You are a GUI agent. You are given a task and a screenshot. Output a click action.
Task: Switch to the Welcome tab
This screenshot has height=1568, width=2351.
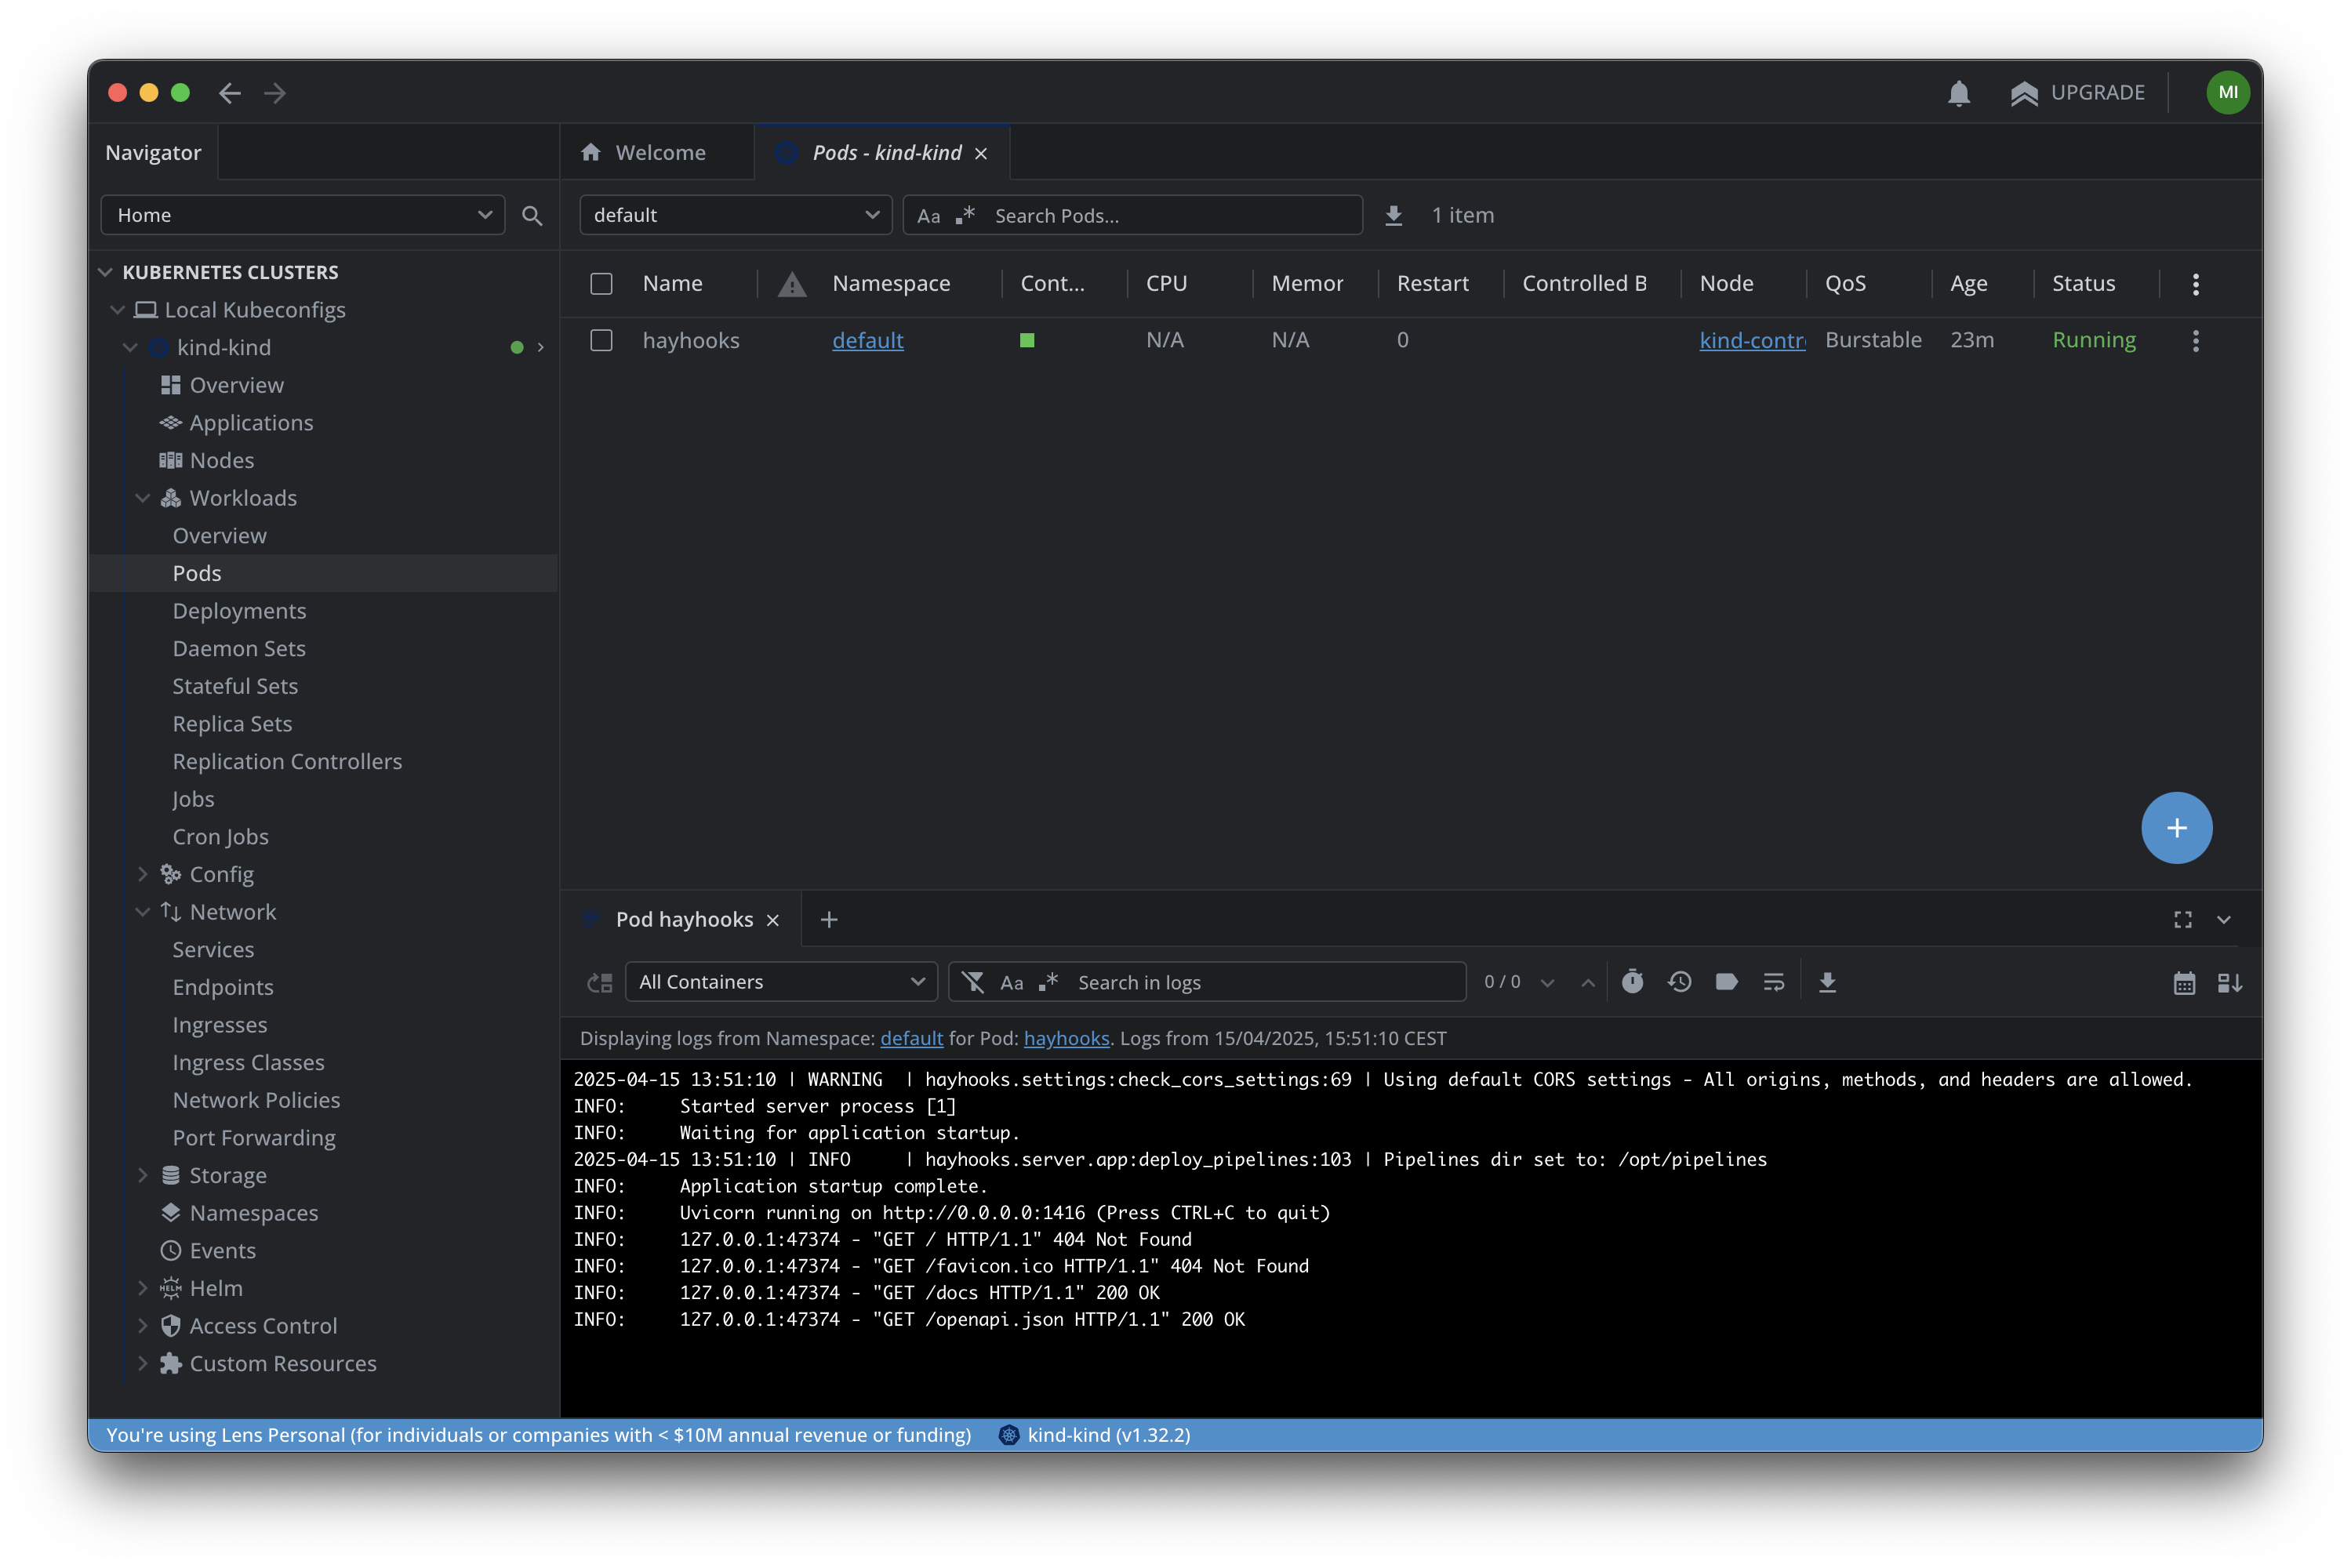(x=657, y=152)
